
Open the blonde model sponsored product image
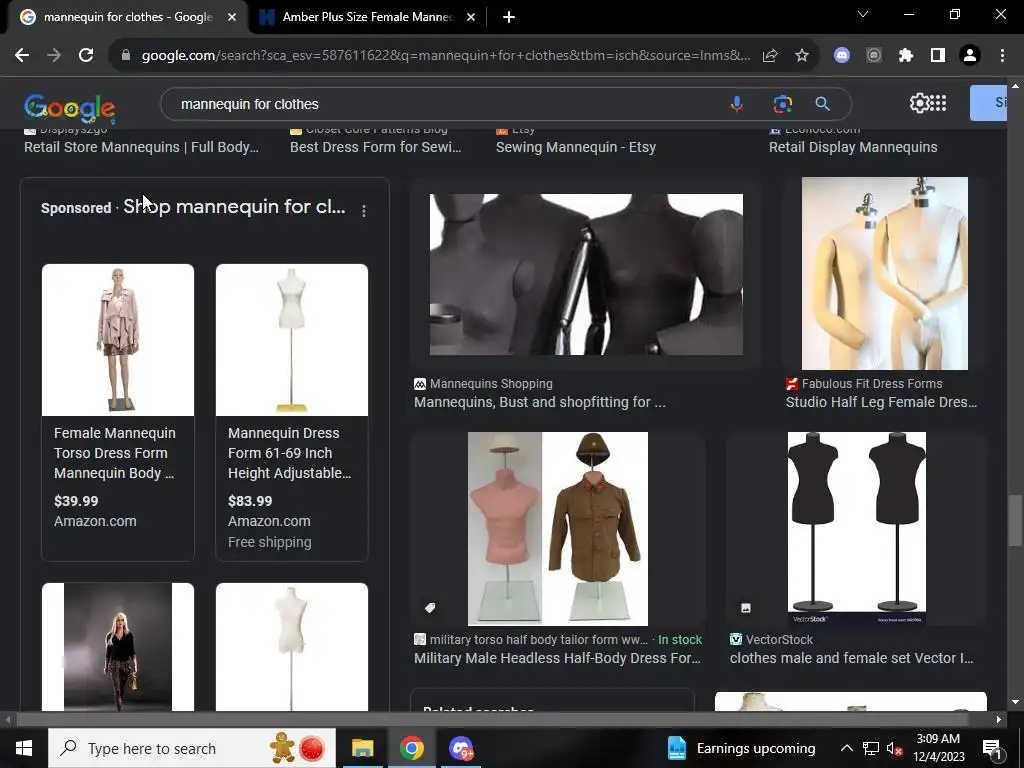118,647
